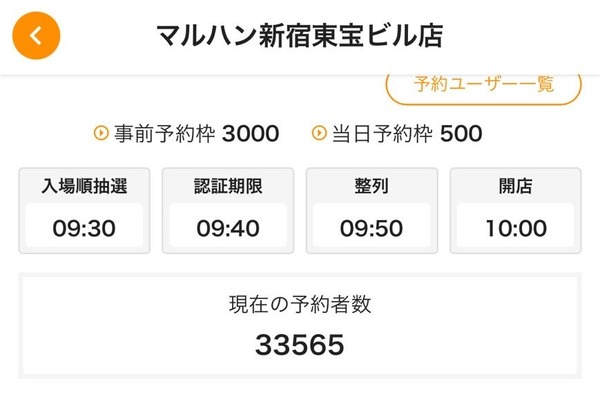Click the arrow icon beside 事前予約枠

click(101, 133)
